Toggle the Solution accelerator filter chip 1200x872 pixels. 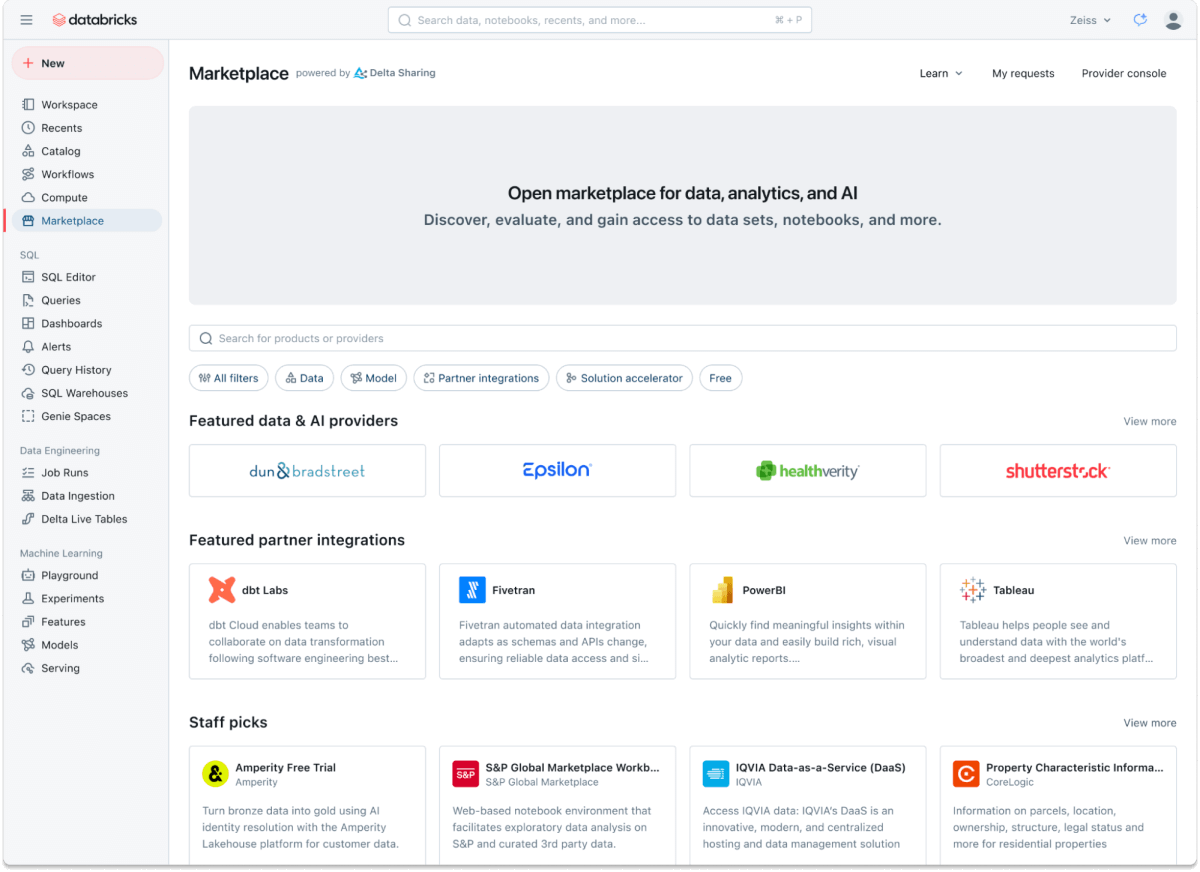pyautogui.click(x=624, y=378)
